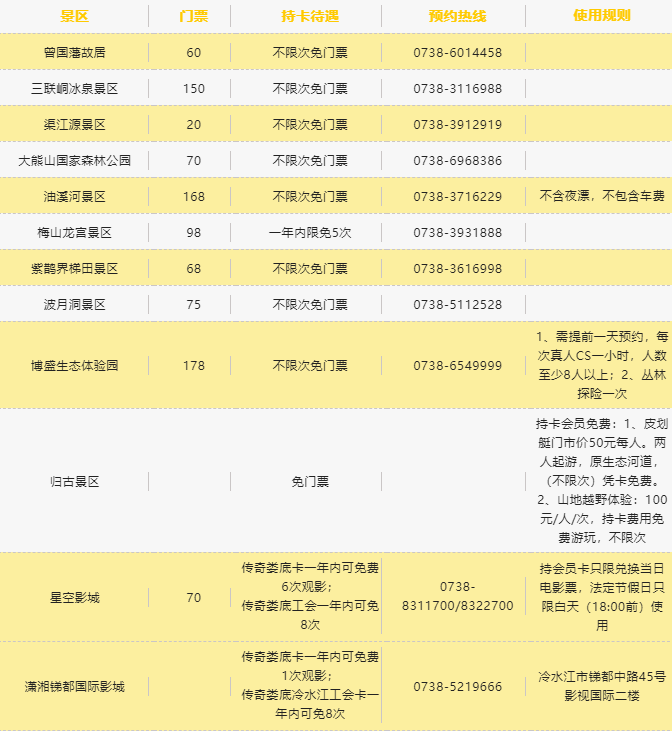This screenshot has height=731, width=672.
Task: Click the 不含夜漂，不包含车费 rule
Action: (x=602, y=195)
